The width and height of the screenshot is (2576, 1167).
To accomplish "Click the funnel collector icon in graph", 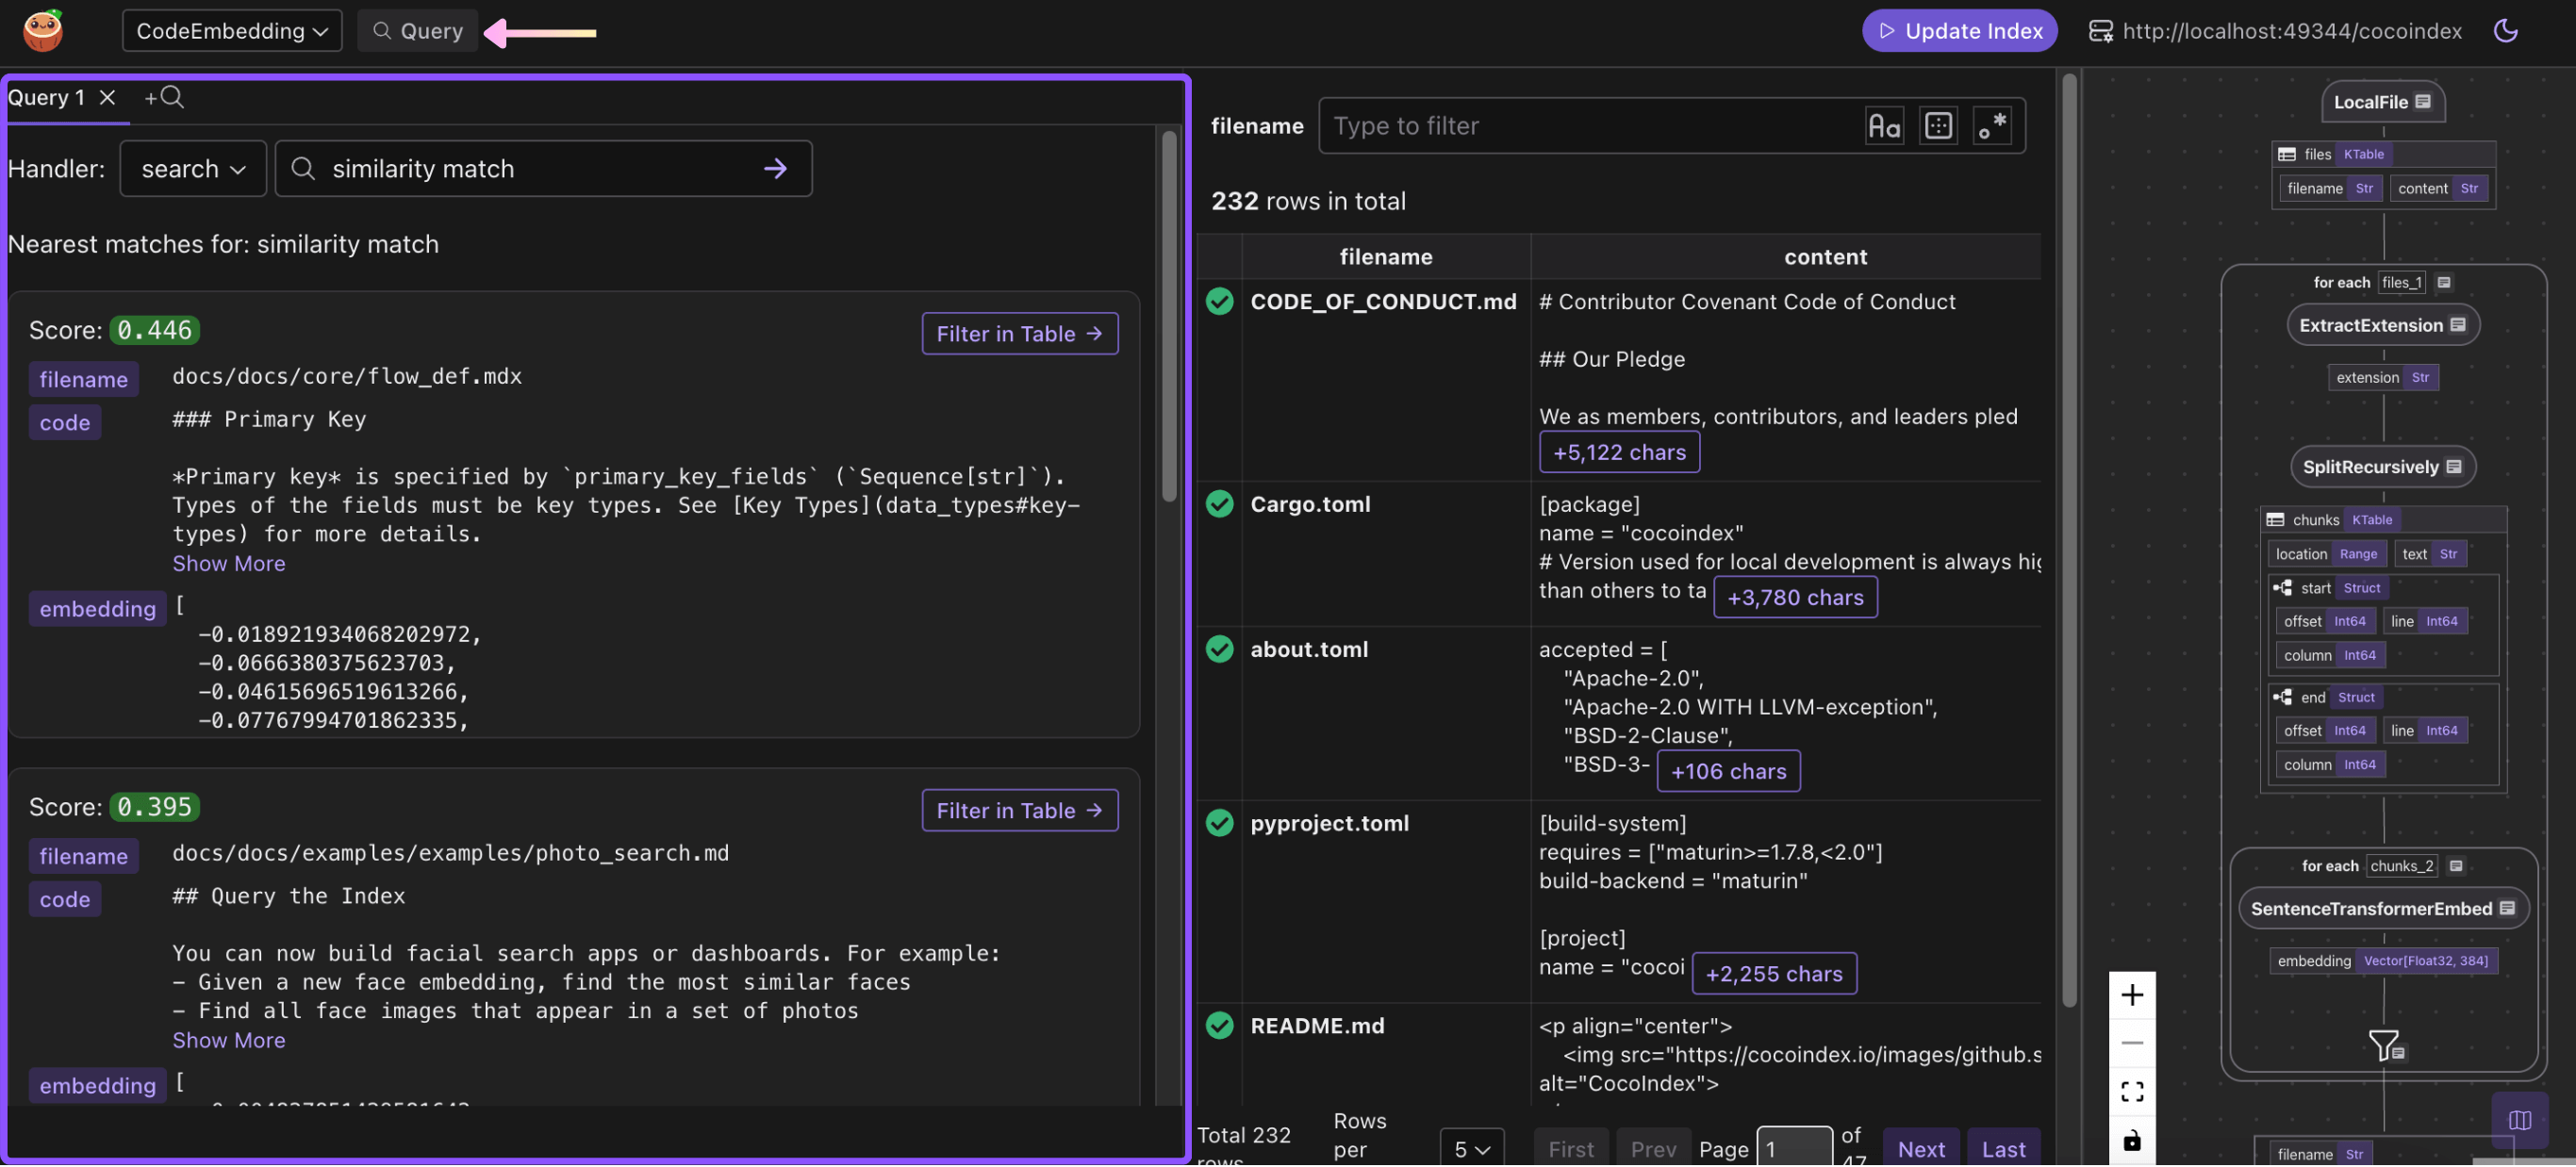I will point(2385,1047).
